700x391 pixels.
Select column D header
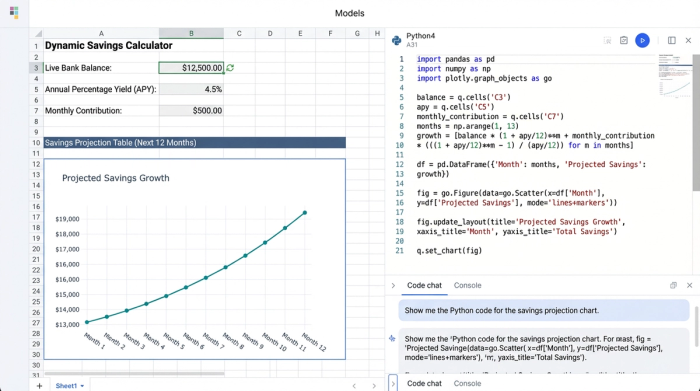click(270, 33)
